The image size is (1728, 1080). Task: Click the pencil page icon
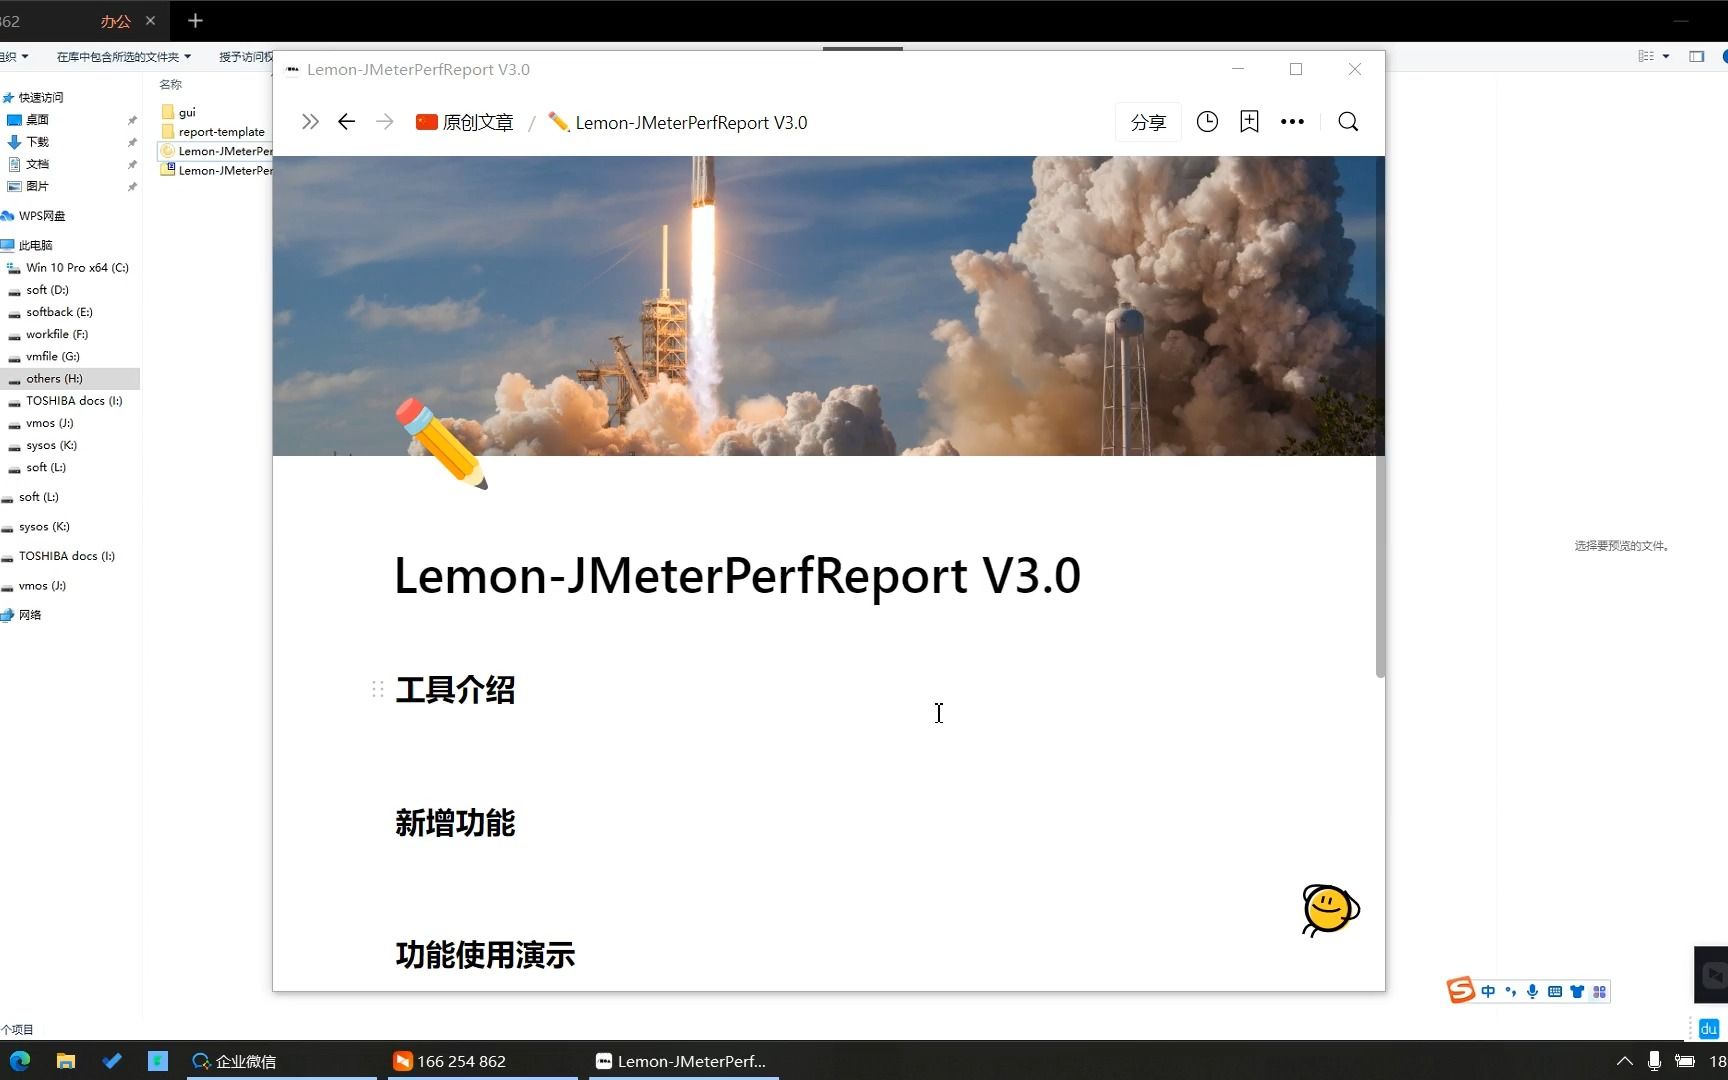coord(441,444)
